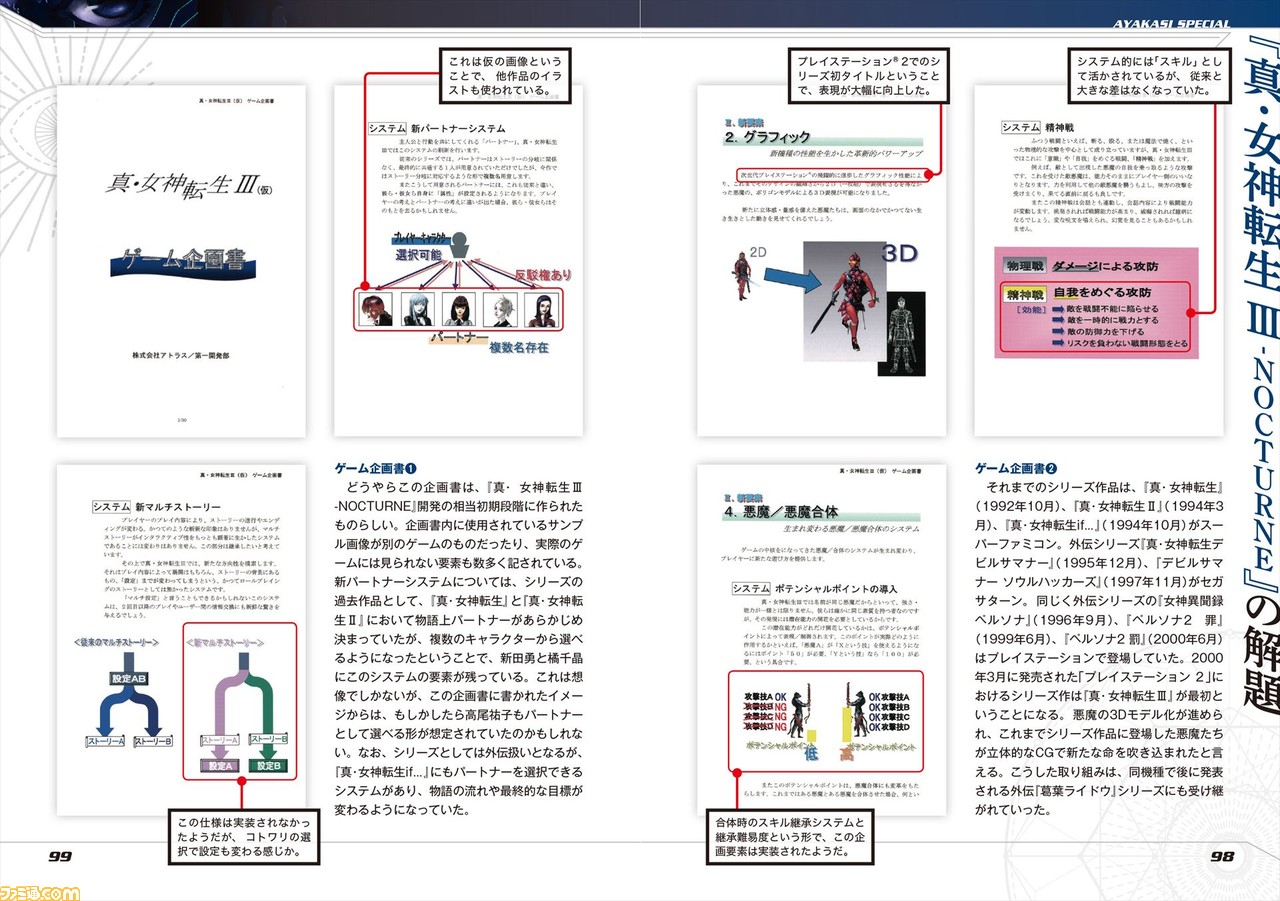Viewport: 1280px width, 901px height.
Task: Open the 精神戦 system page thumbnail
Action: [x=1098, y=260]
